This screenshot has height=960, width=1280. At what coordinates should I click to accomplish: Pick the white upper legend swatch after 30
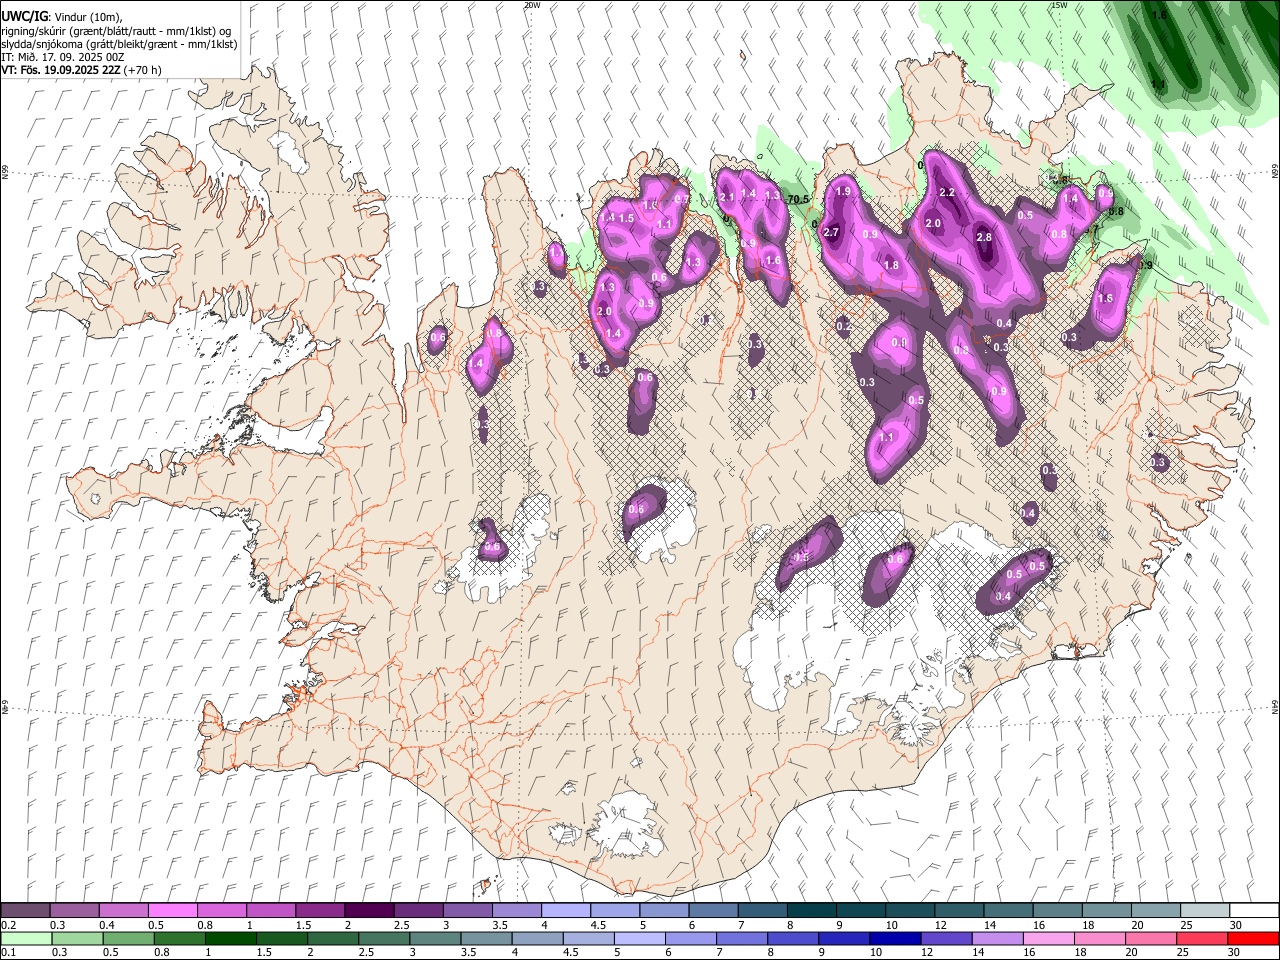coord(1254,911)
